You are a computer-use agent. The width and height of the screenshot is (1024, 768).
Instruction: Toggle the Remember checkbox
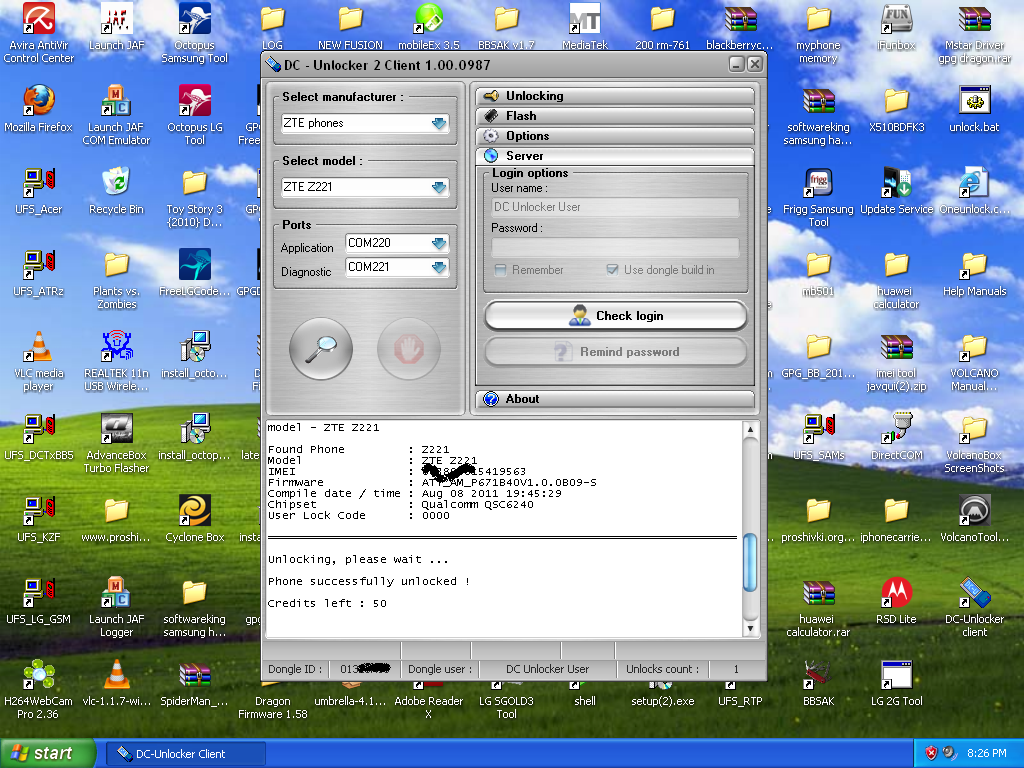(501, 270)
